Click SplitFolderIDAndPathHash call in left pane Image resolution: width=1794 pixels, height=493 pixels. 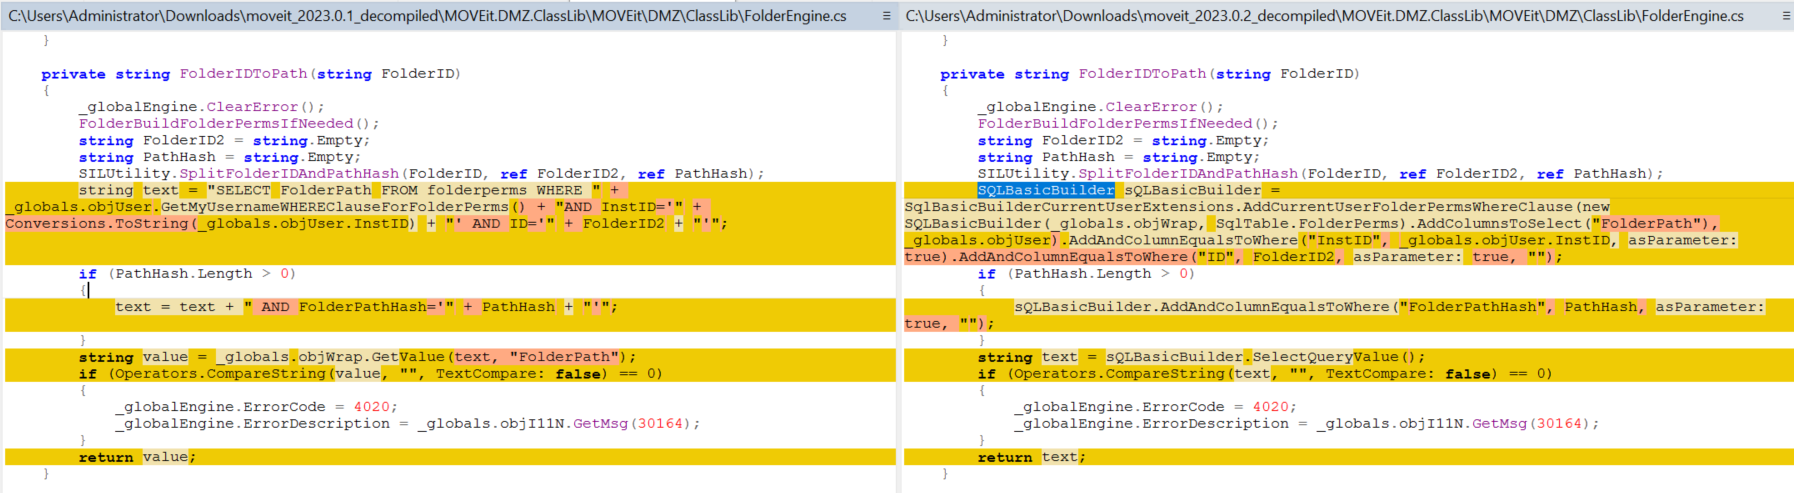[x=289, y=174]
